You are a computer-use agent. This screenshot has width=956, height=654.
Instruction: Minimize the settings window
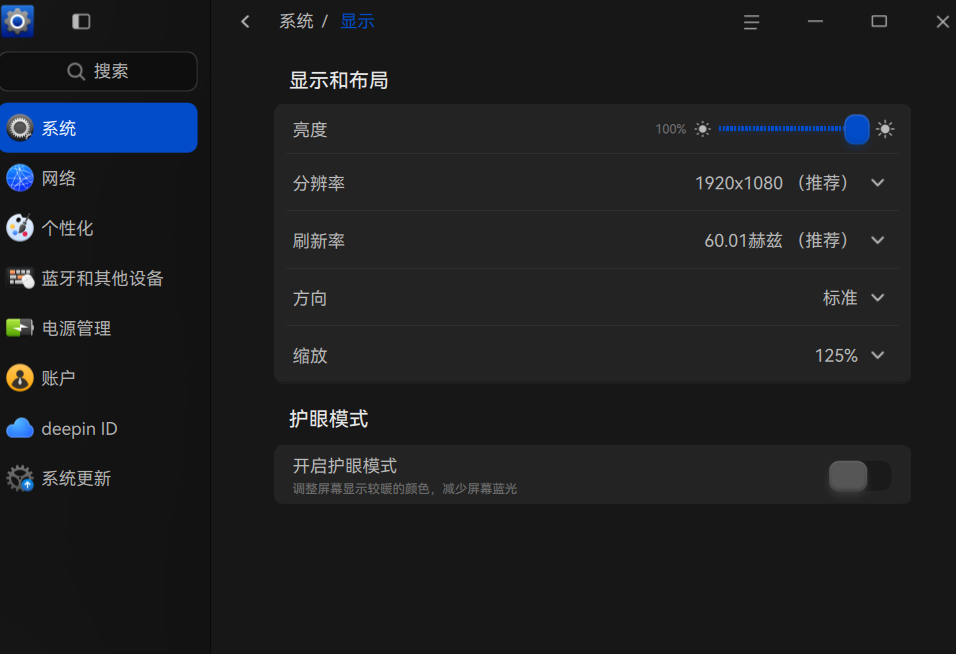tap(815, 22)
